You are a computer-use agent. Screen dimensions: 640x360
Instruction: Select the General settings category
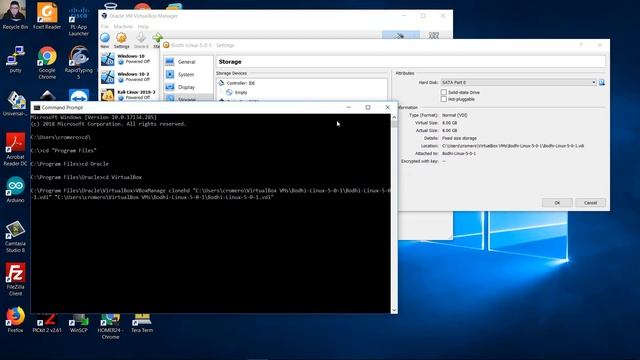(188, 62)
